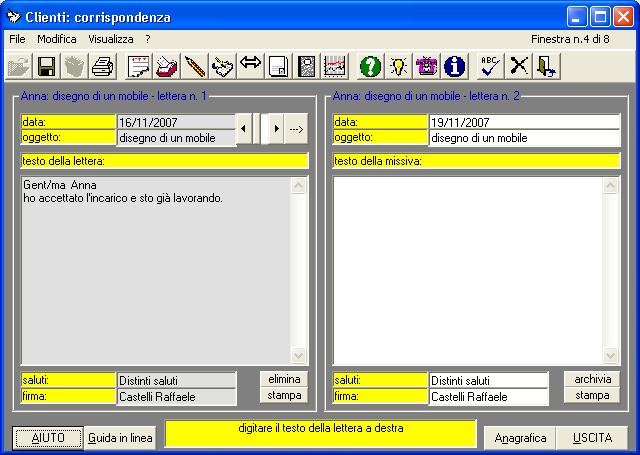Open the Visualizza menu
The image size is (640, 455).
(110, 38)
